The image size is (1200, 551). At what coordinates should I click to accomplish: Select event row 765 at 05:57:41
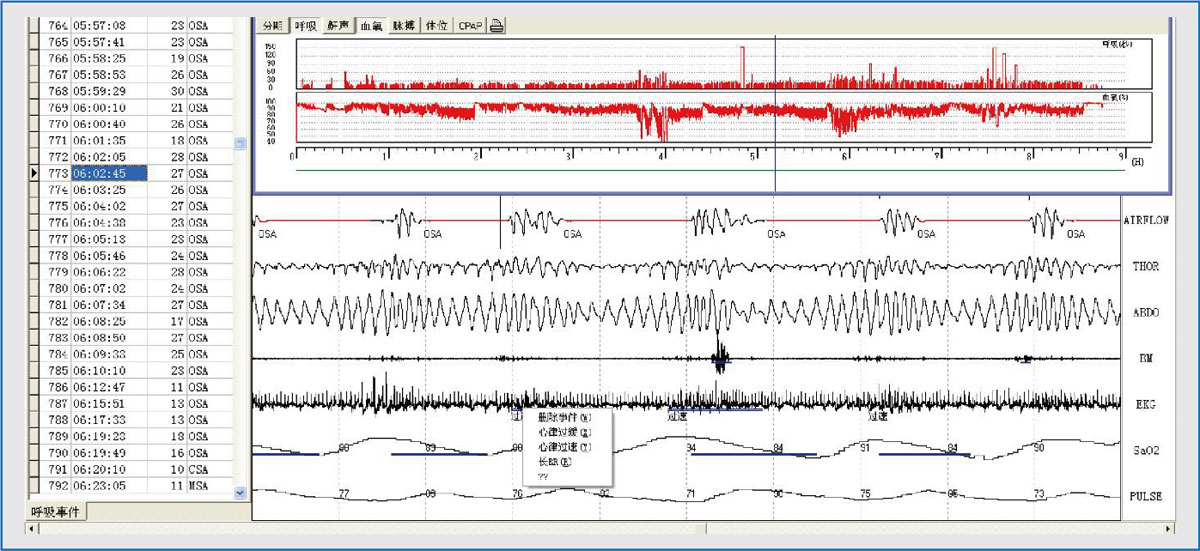pyautogui.click(x=130, y=42)
